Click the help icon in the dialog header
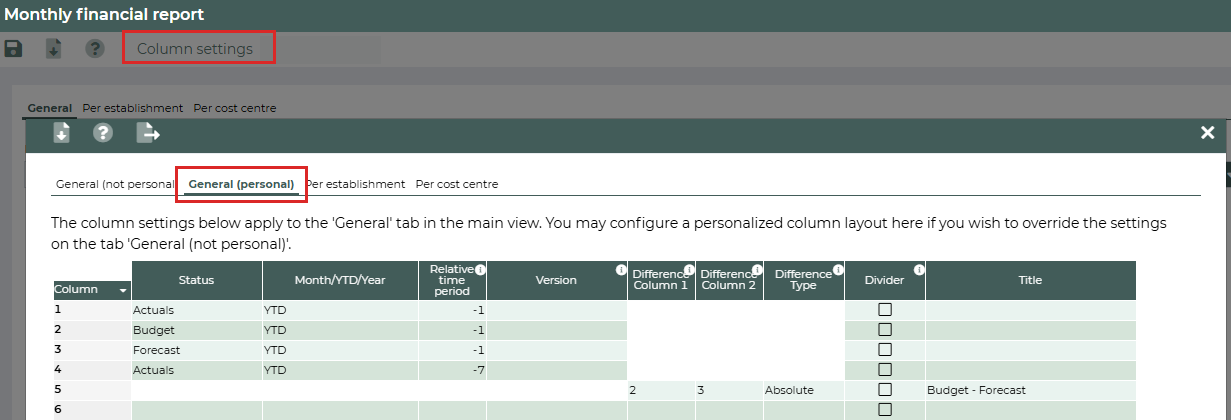The height and width of the screenshot is (420, 1231). pos(102,133)
